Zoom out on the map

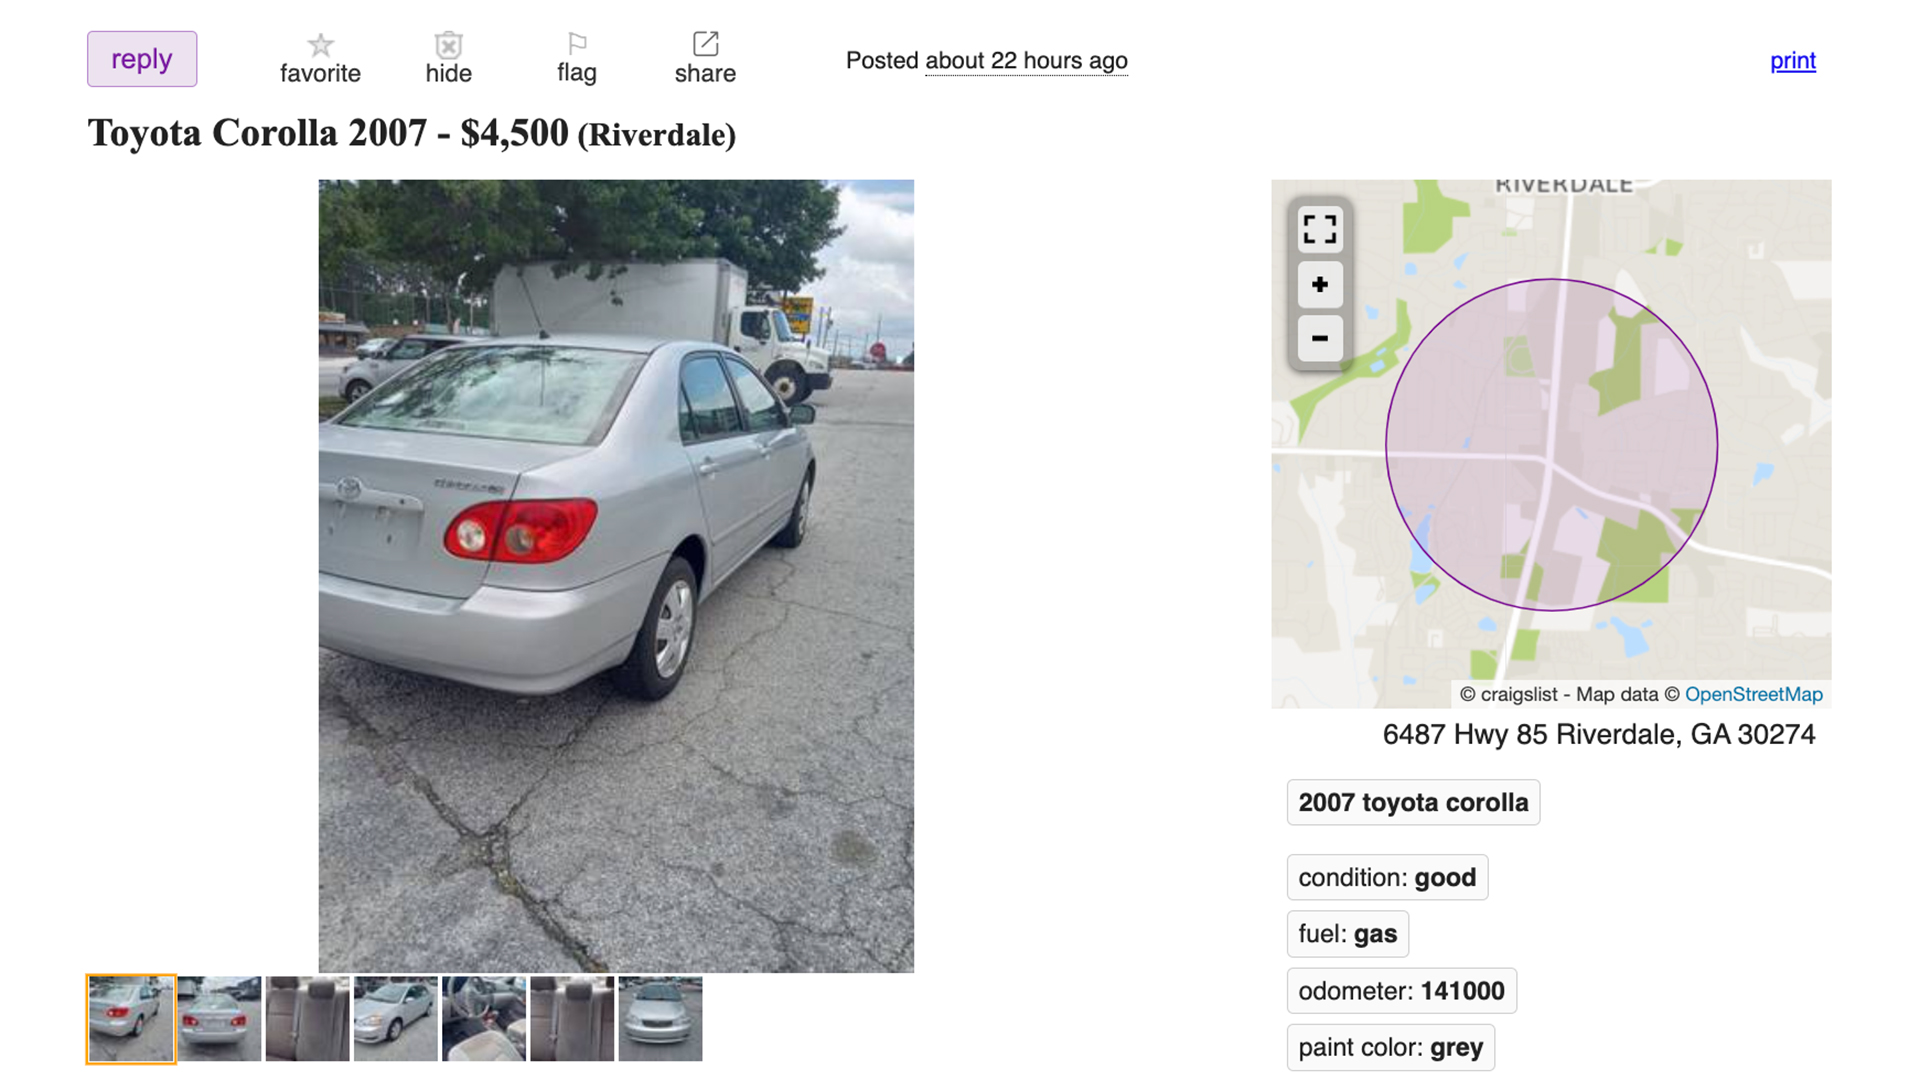(1319, 338)
